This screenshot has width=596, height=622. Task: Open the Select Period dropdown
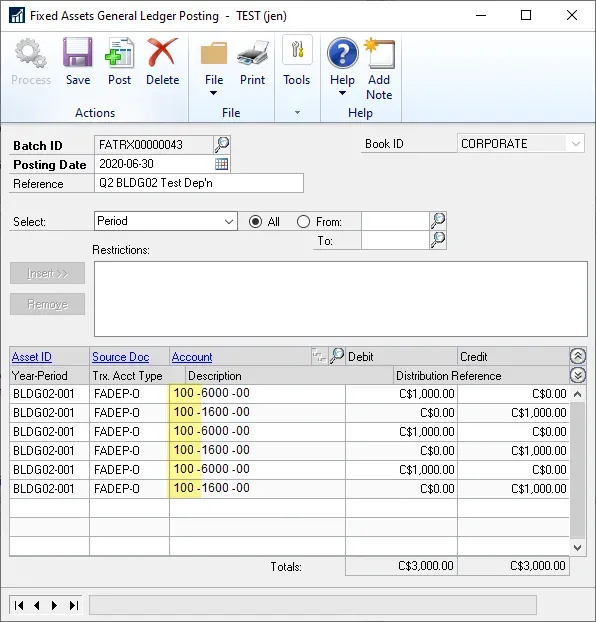[229, 221]
